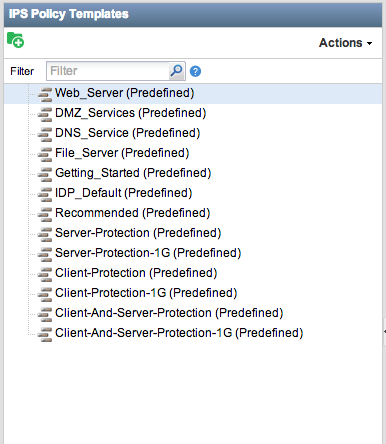Click the policy icon beside File_Server

pyautogui.click(x=45, y=154)
